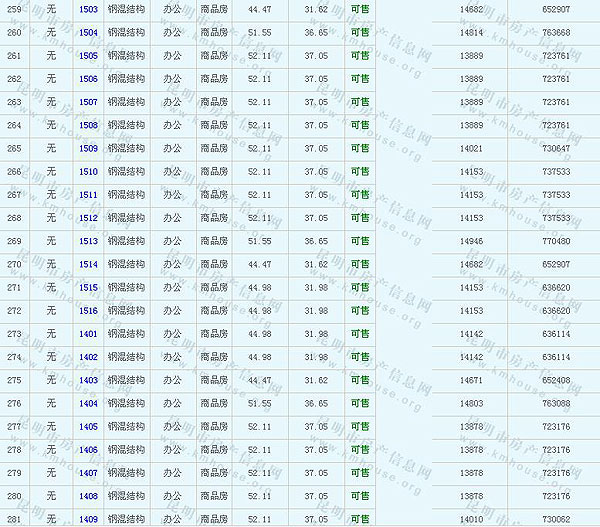The width and height of the screenshot is (600, 527).
Task: Select room number 1513
Action: (x=88, y=241)
